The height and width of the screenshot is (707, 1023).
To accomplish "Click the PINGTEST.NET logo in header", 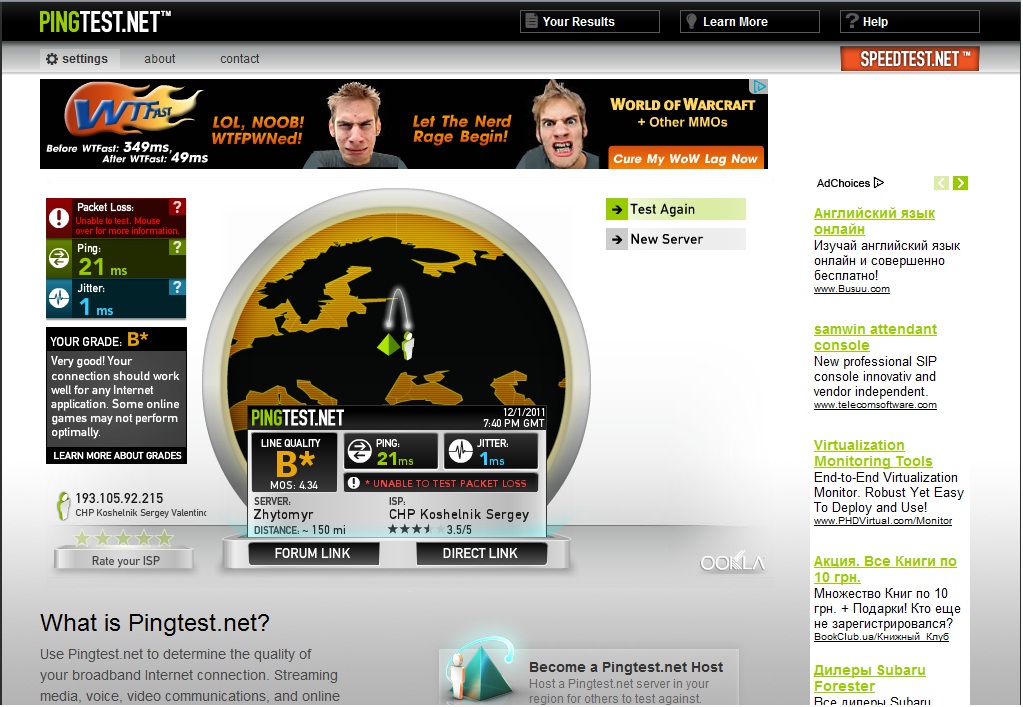I will click(104, 22).
